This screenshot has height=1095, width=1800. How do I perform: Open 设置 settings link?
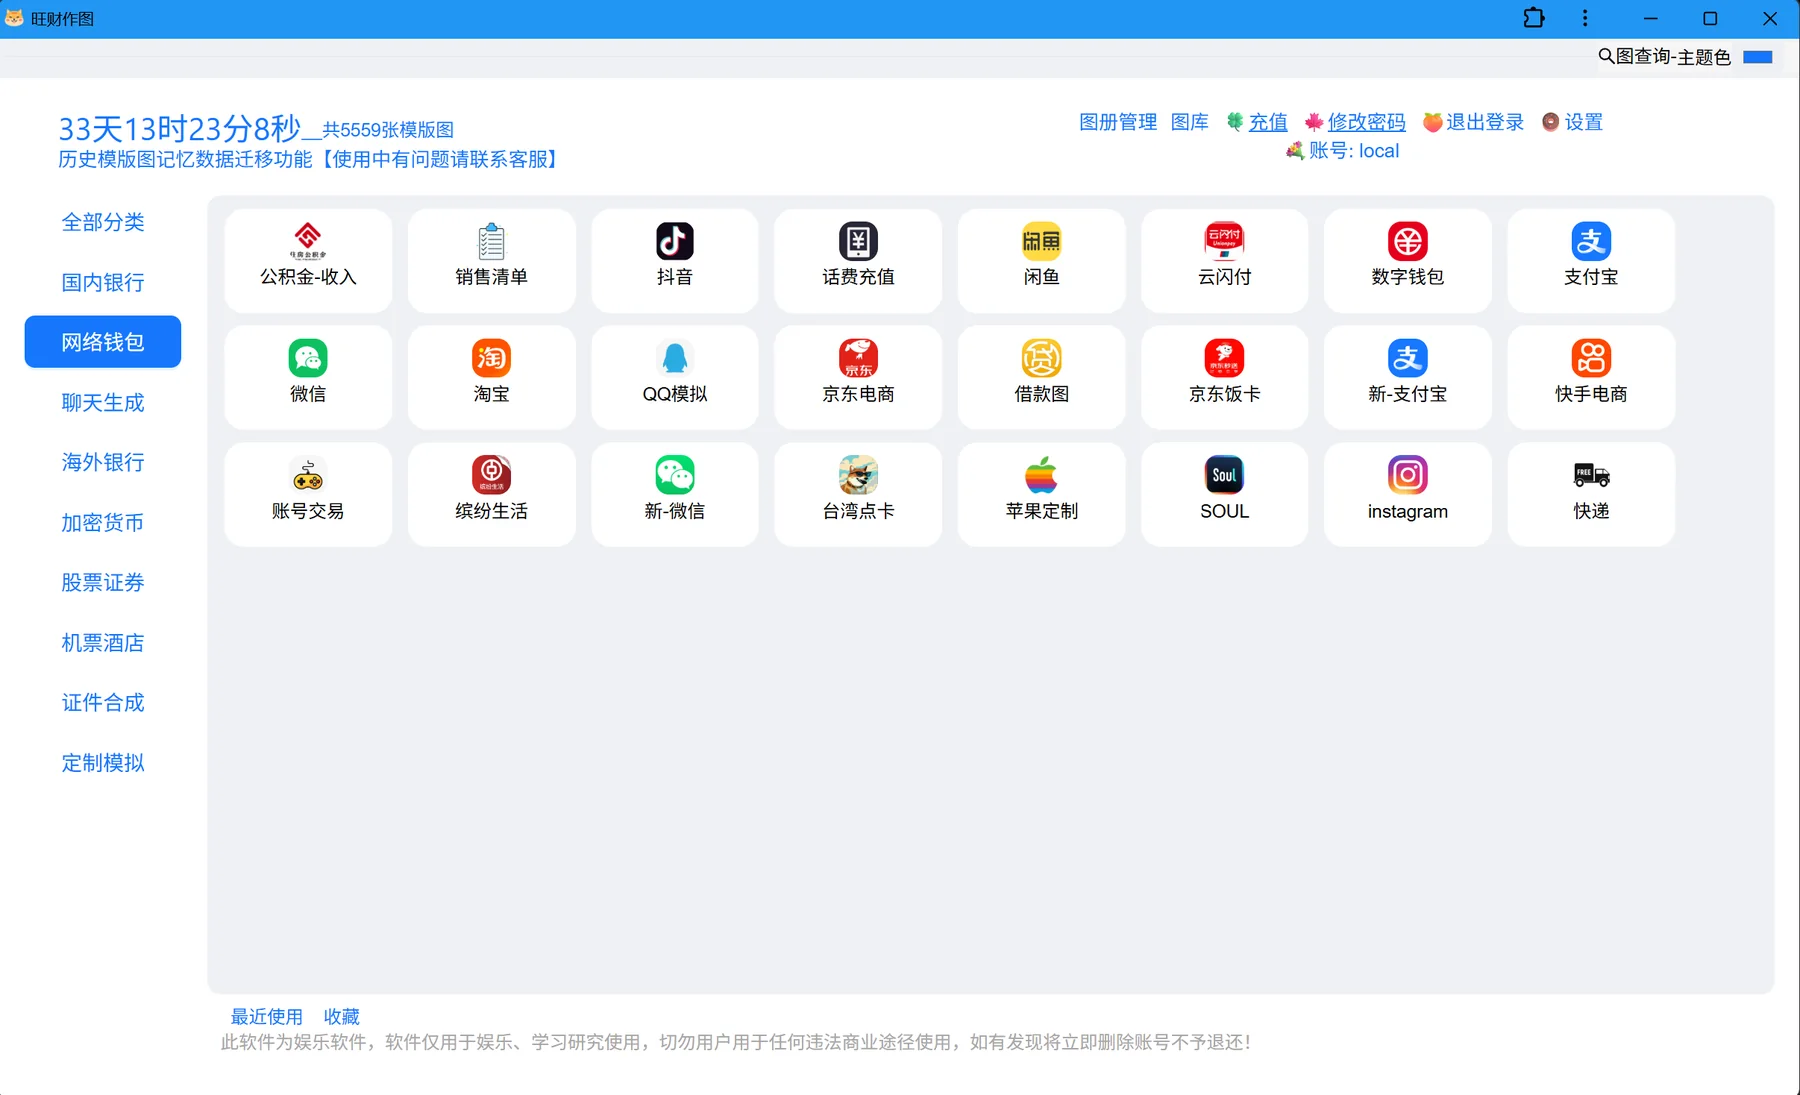pyautogui.click(x=1584, y=122)
